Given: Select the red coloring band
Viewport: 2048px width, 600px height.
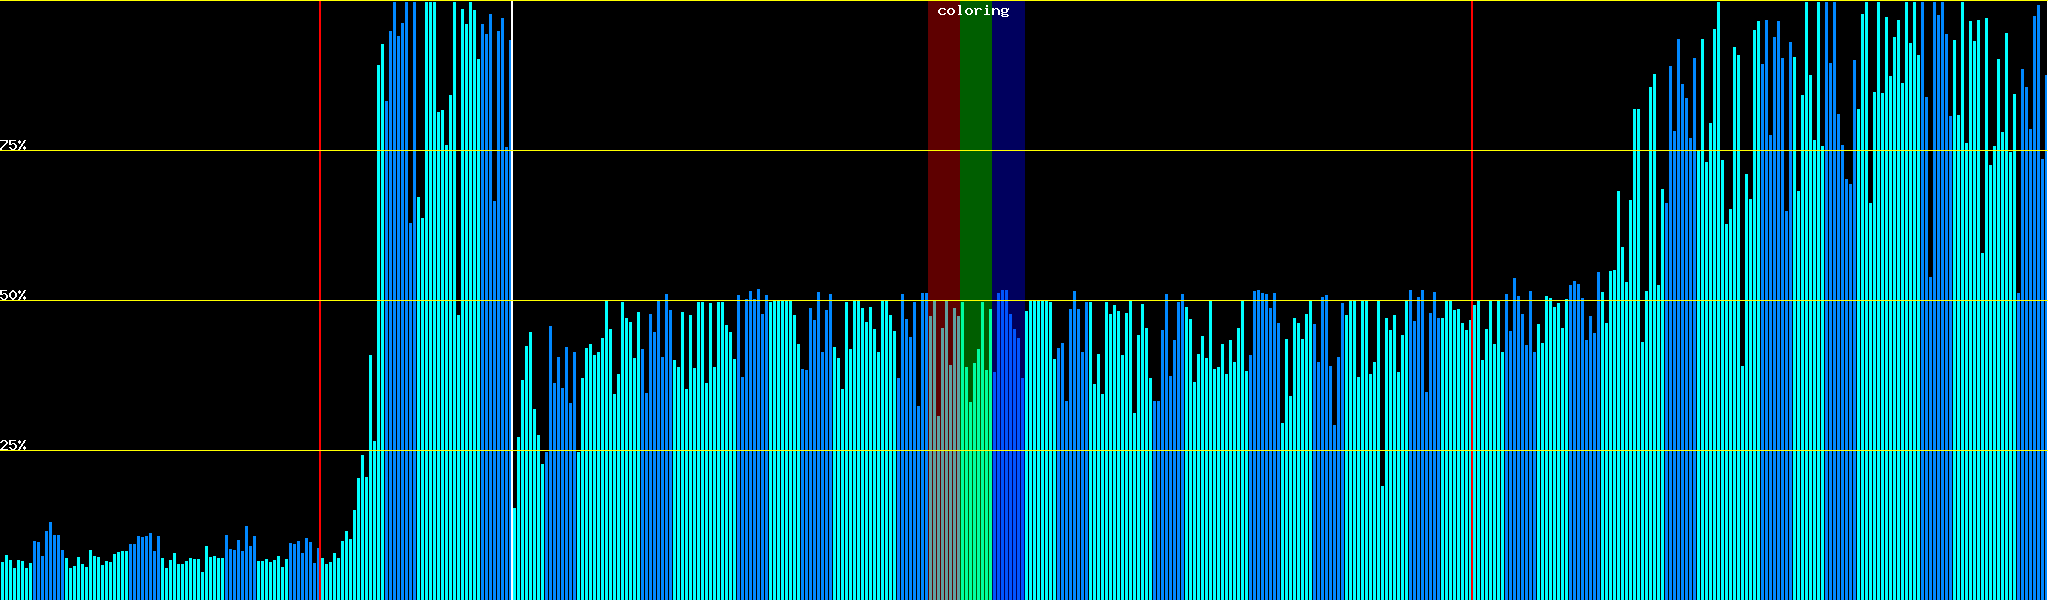Looking at the screenshot, I should 943,150.
